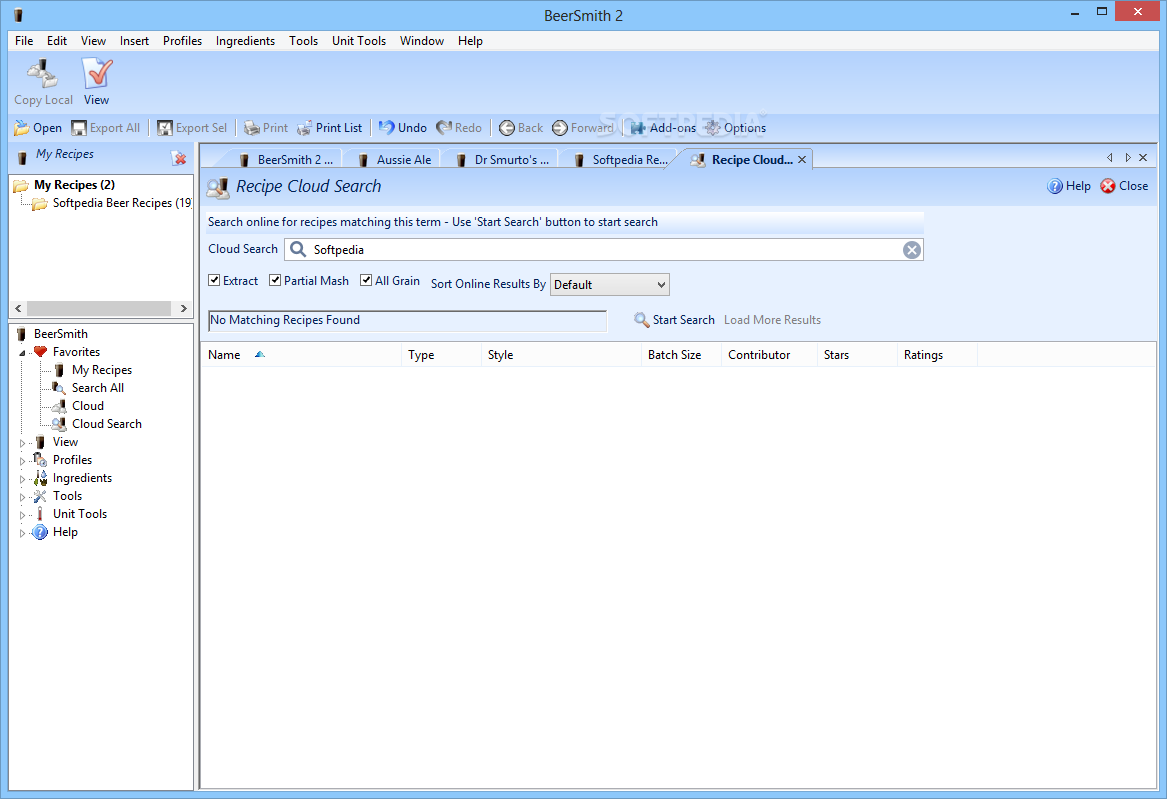
Task: Open the Unit Tools menu
Action: coord(359,41)
